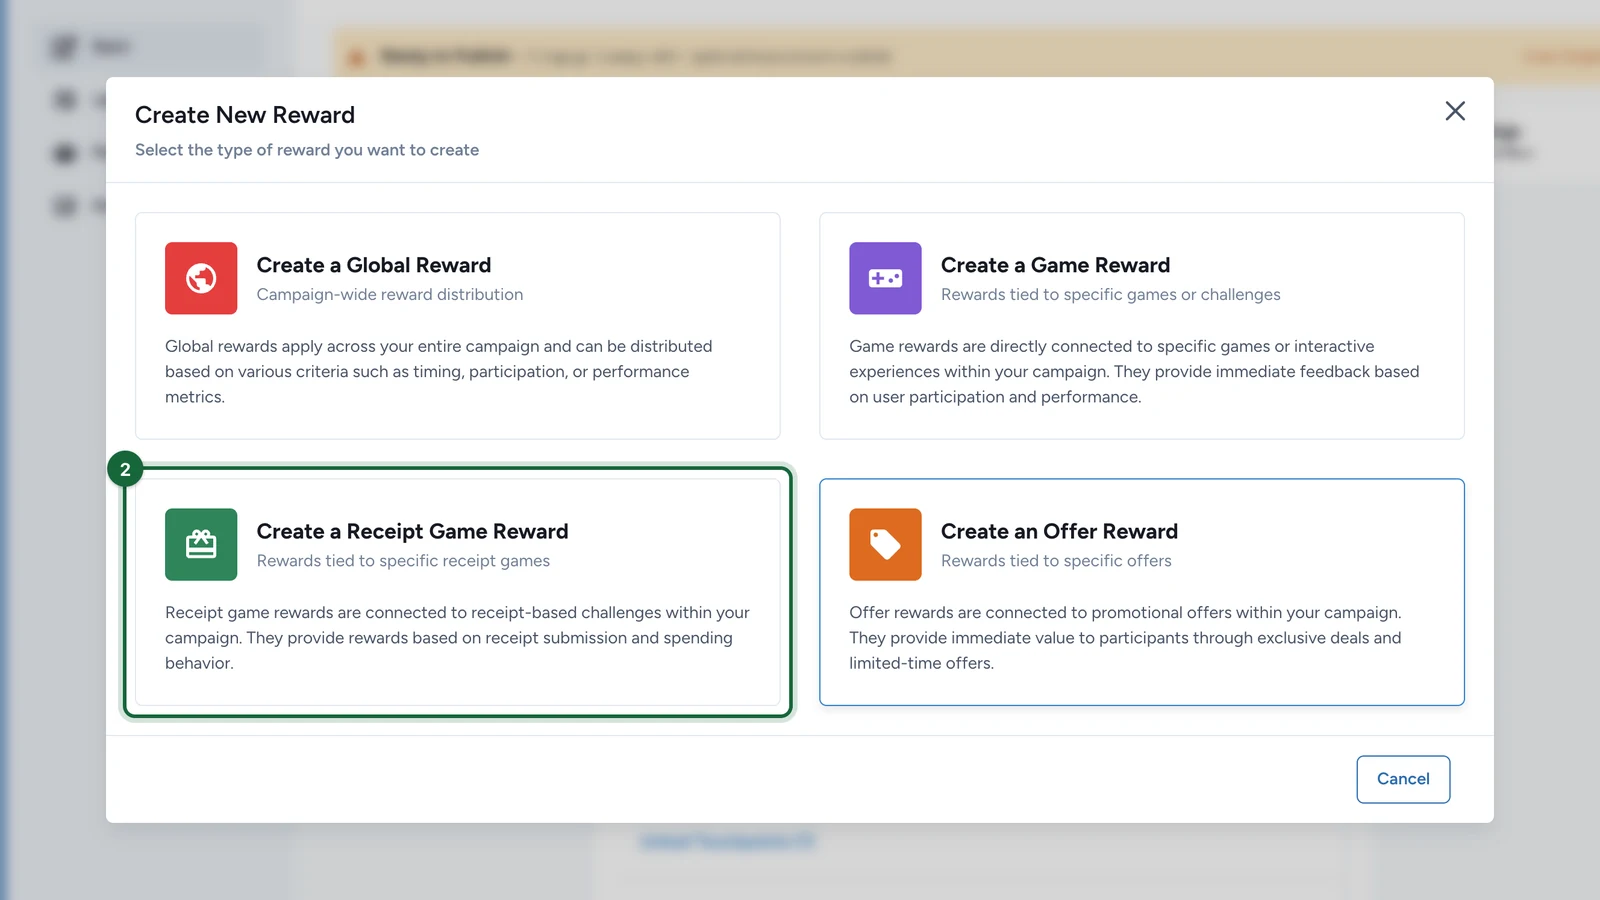Click the Receipt game rewards description paragraph

(457, 637)
